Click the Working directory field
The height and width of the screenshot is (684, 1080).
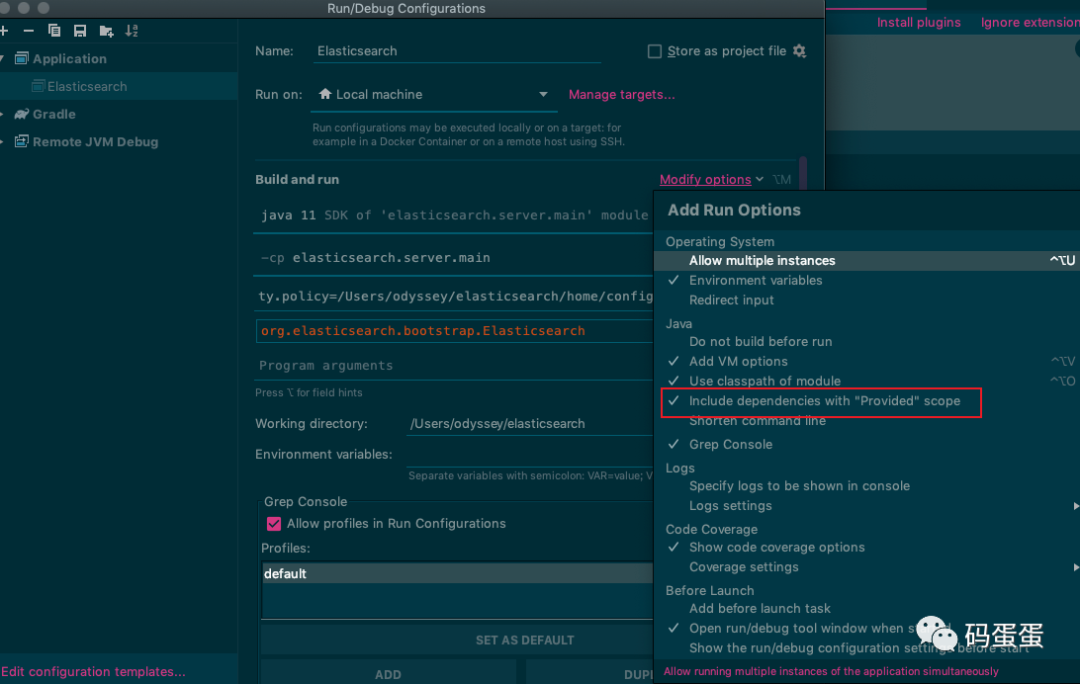(530, 424)
